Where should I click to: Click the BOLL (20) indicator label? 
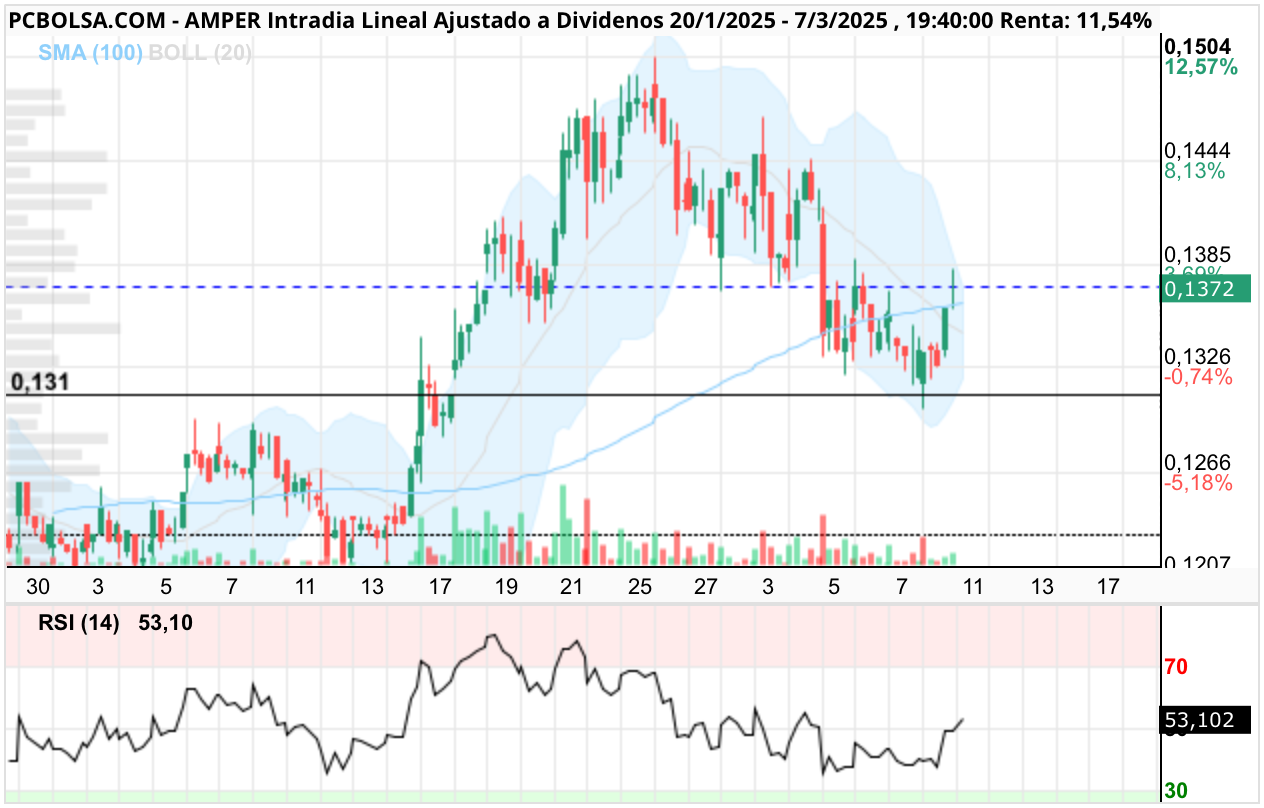click(x=200, y=52)
